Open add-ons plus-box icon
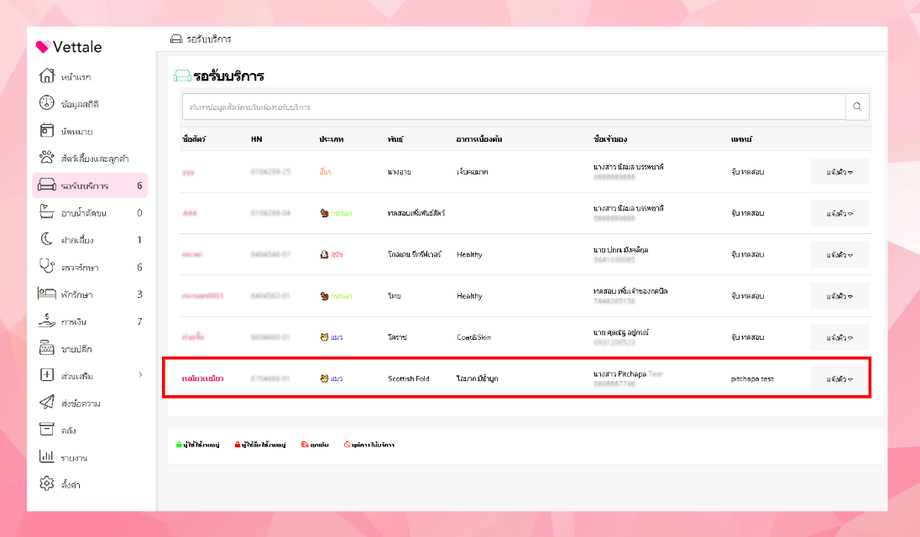 [46, 375]
